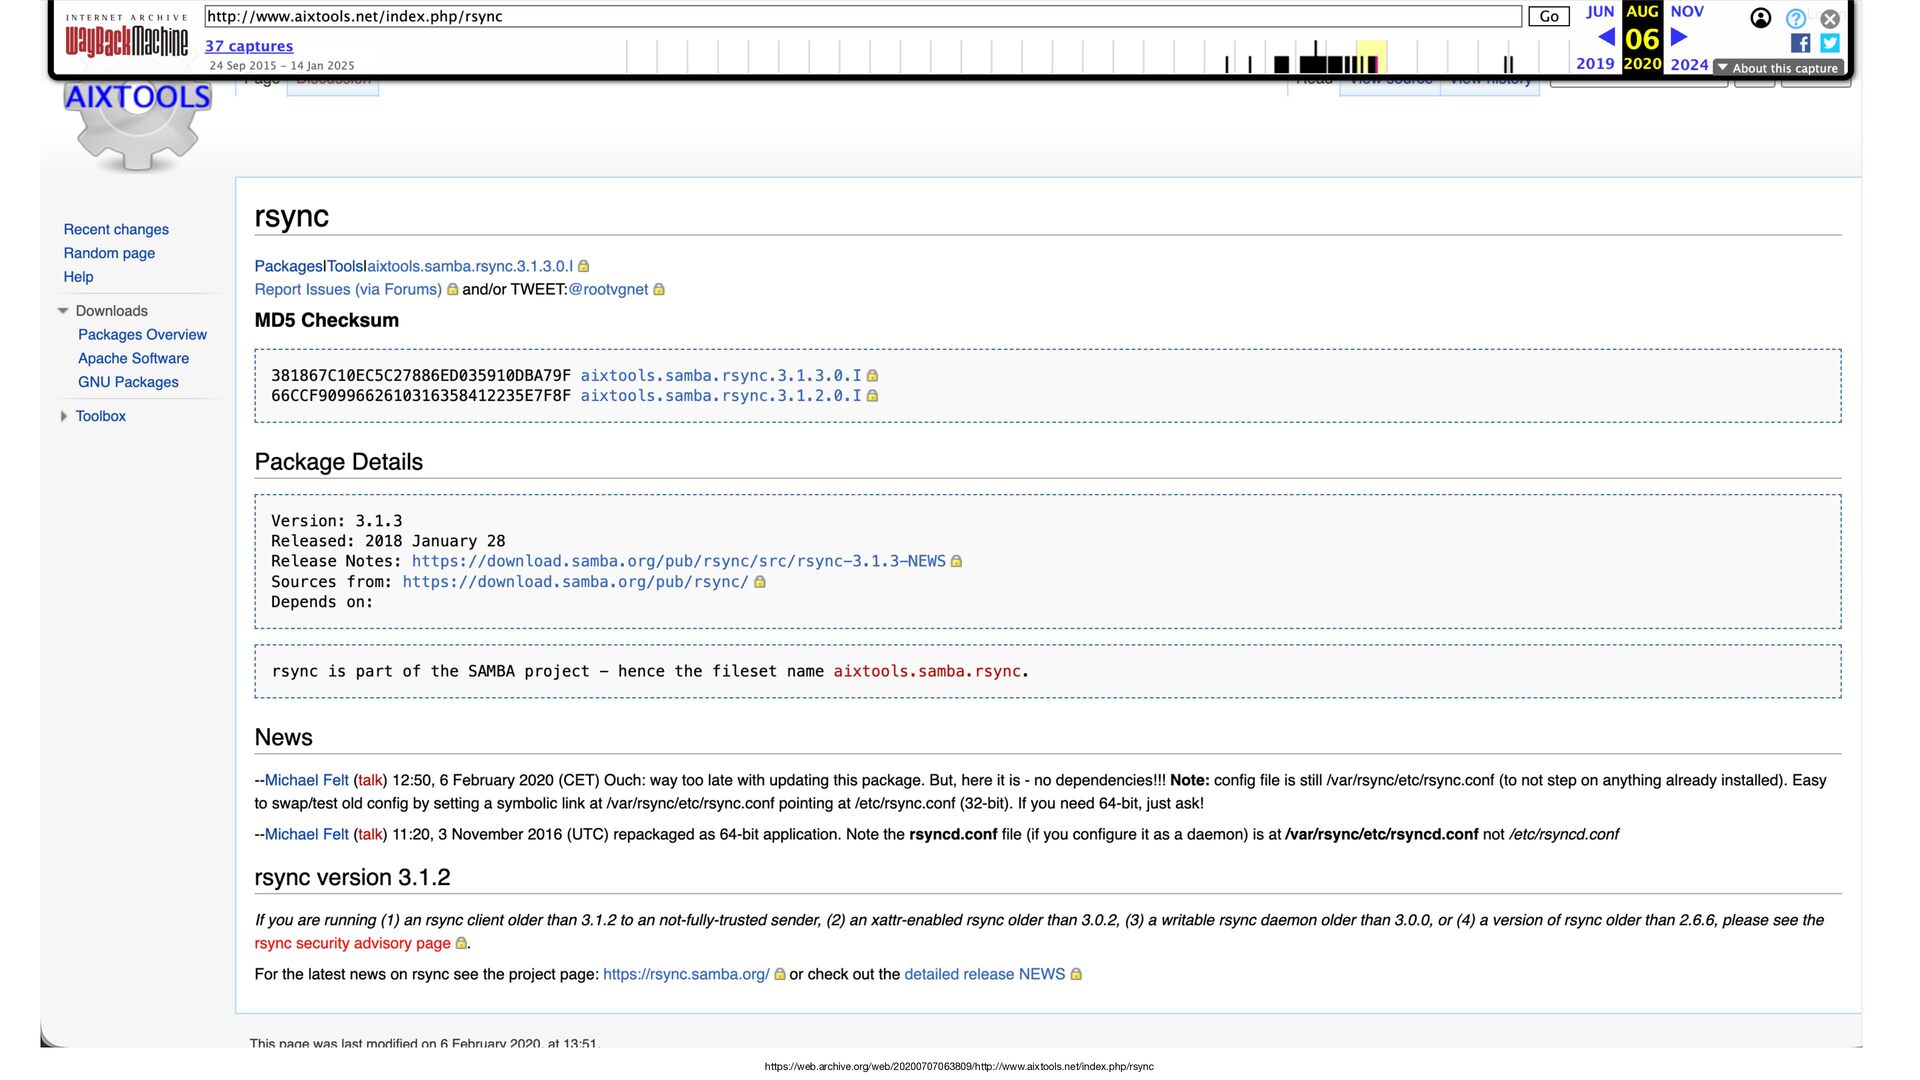
Task: Open Recent changes sidebar link
Action: tap(116, 230)
